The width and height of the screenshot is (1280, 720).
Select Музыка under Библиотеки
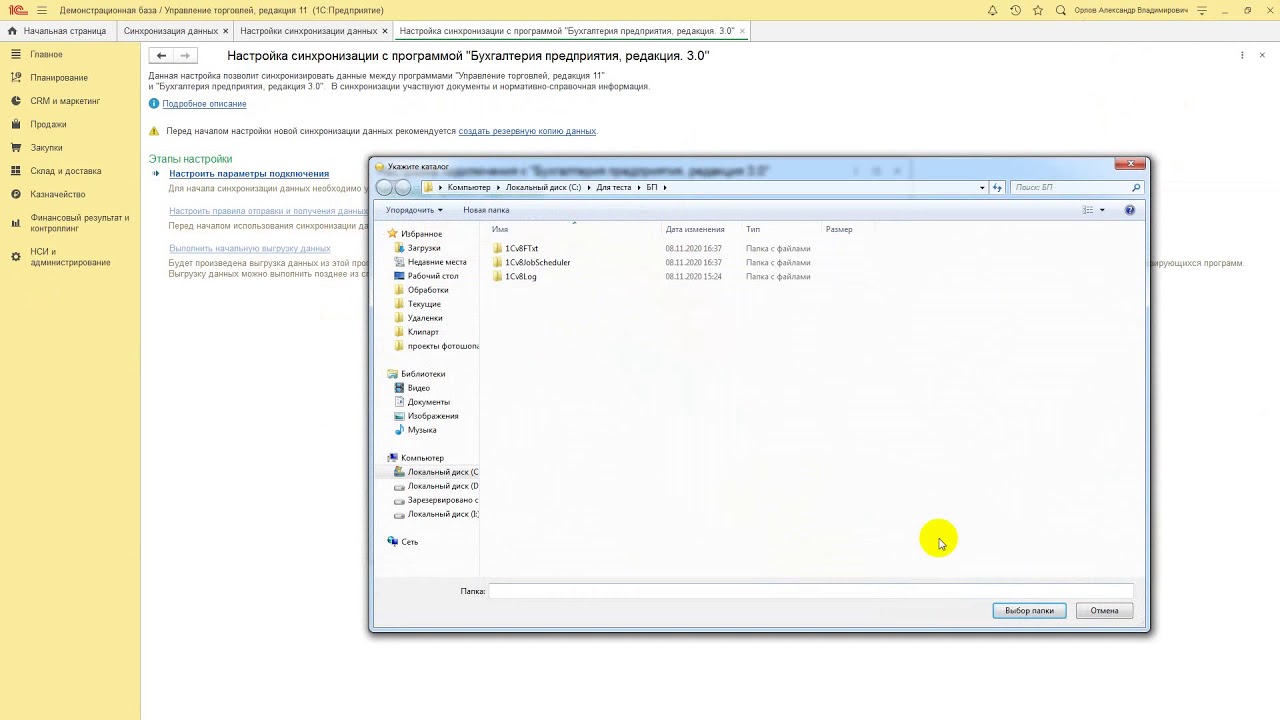click(x=415, y=430)
